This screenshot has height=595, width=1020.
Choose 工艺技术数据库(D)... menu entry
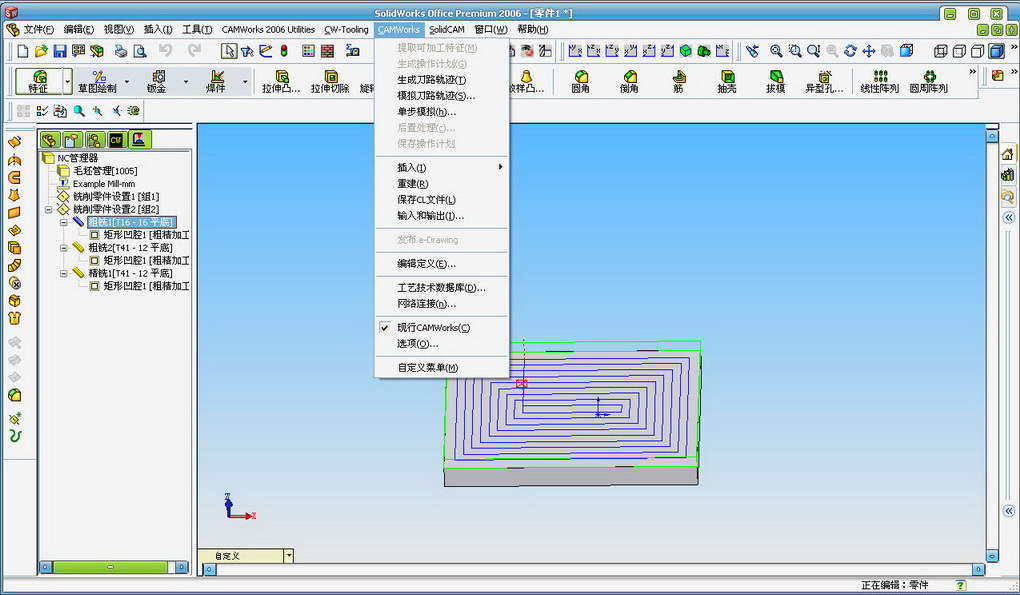pos(442,287)
